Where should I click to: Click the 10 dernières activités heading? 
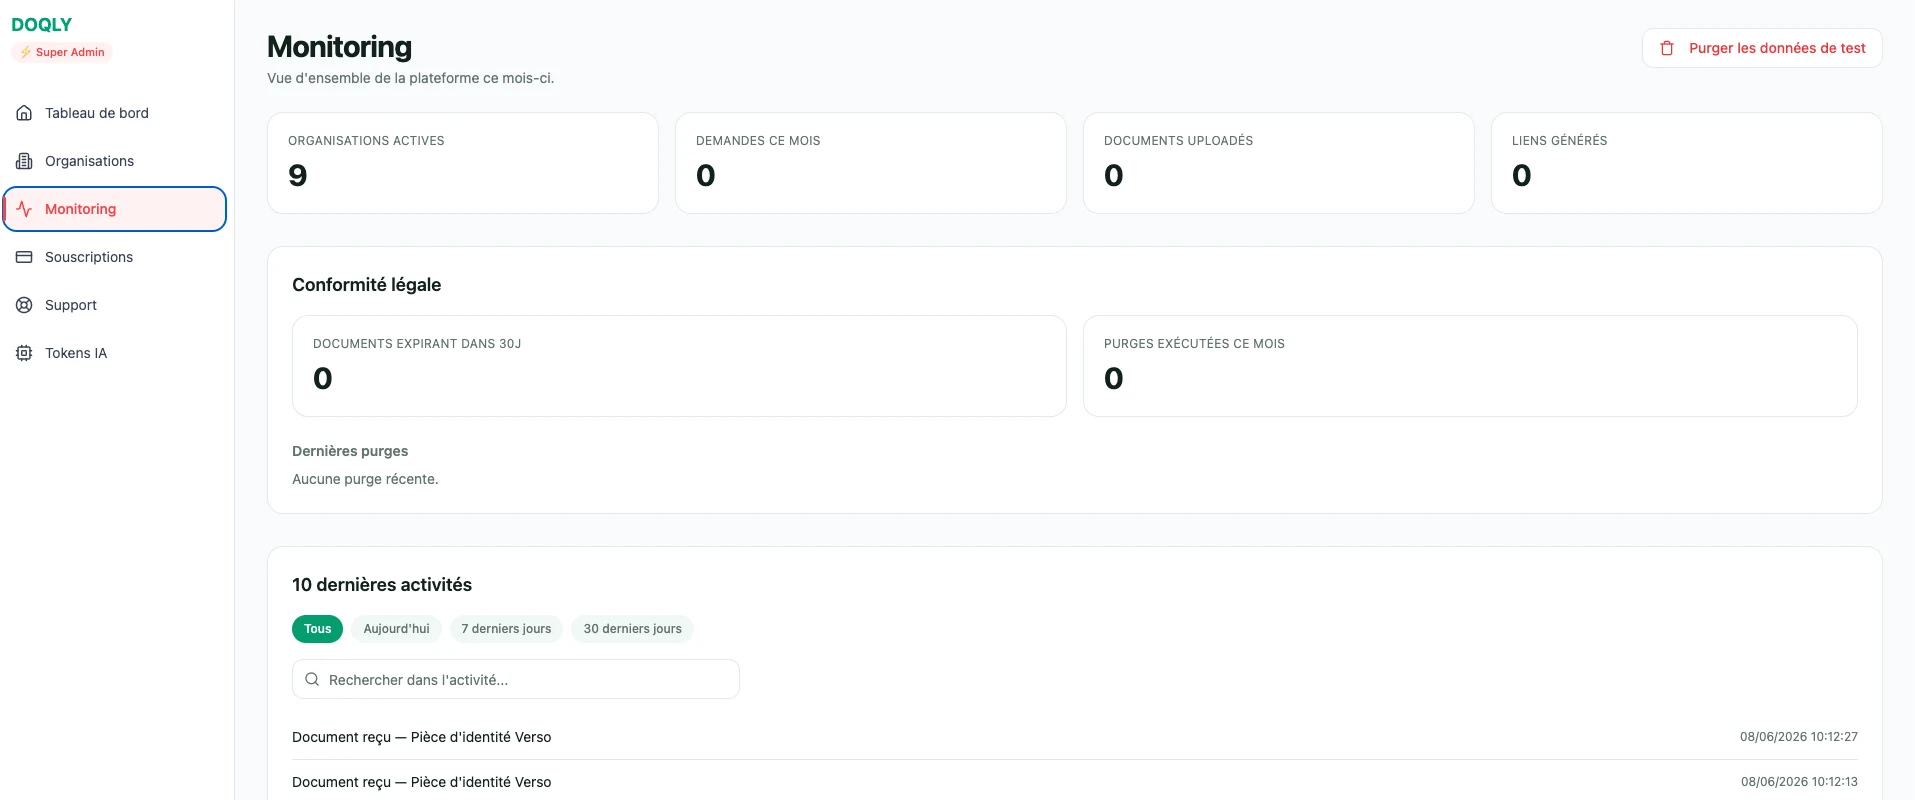tap(382, 585)
